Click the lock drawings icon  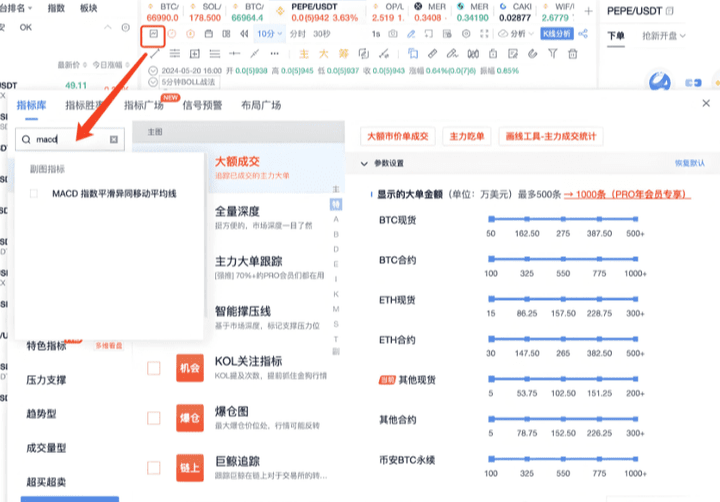[x=493, y=54]
